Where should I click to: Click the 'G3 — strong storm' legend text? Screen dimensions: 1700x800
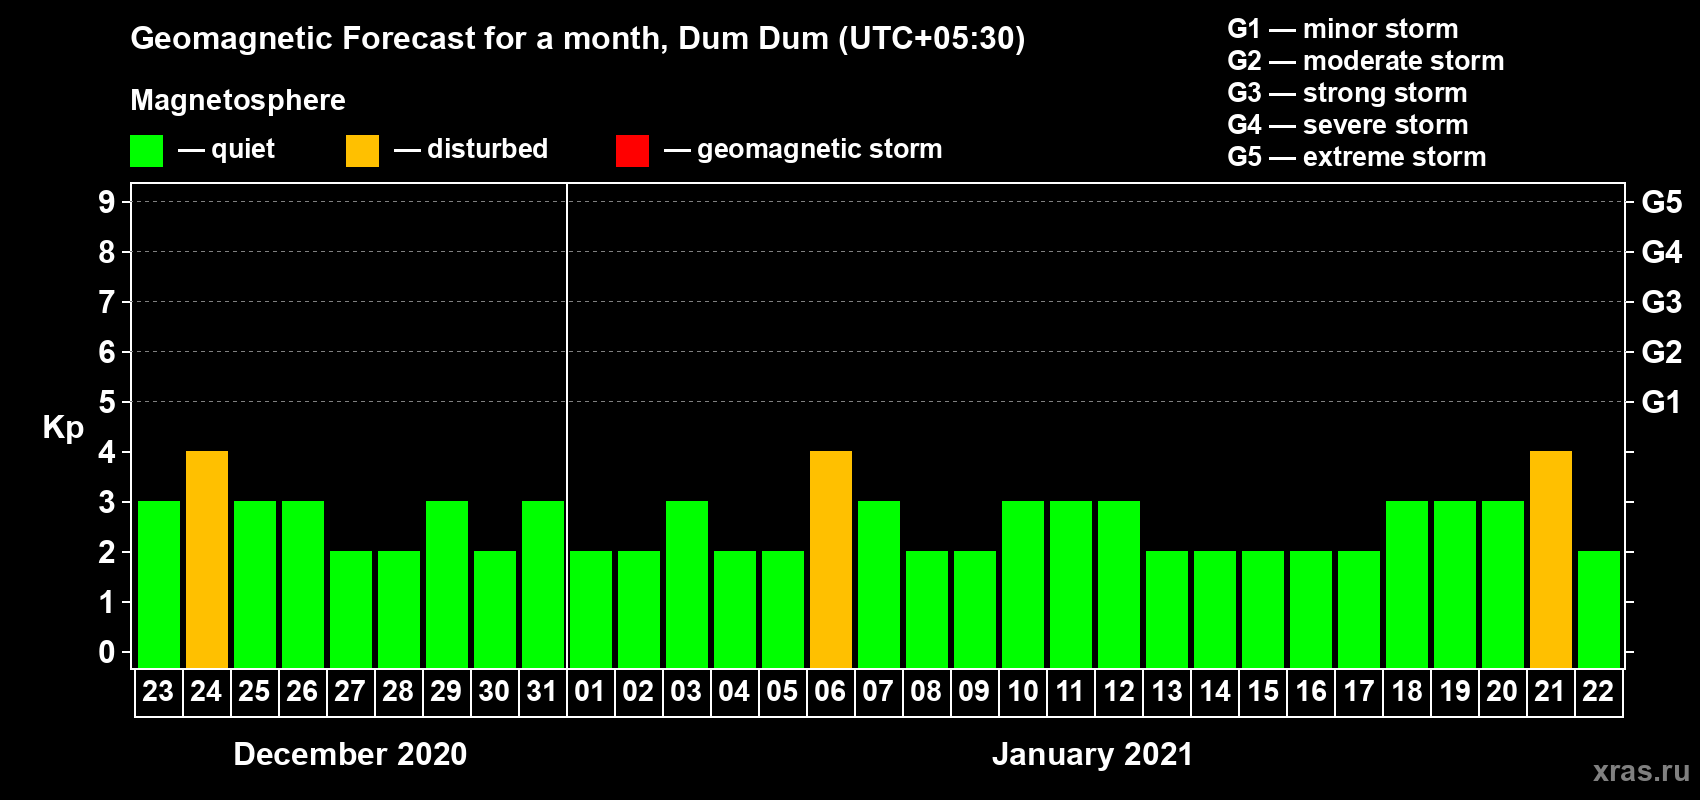pos(1347,93)
